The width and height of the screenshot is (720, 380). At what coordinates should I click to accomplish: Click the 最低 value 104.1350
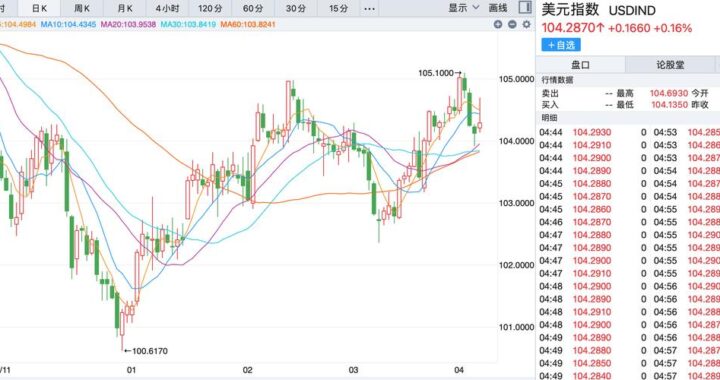(x=669, y=105)
